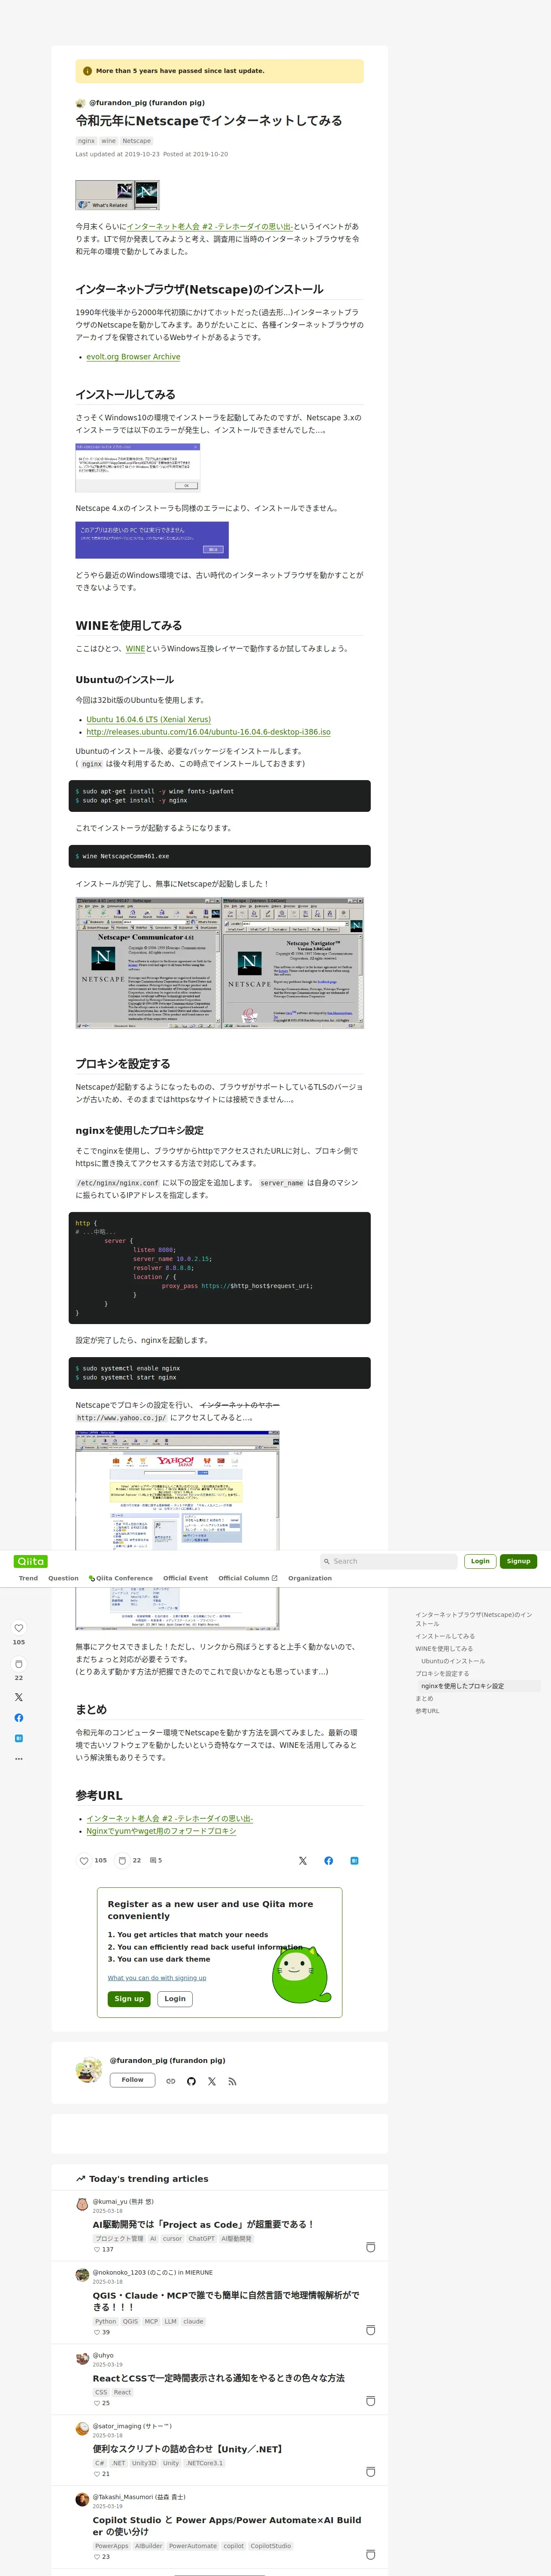Open the evolt.org Browser Archive link

tap(133, 357)
